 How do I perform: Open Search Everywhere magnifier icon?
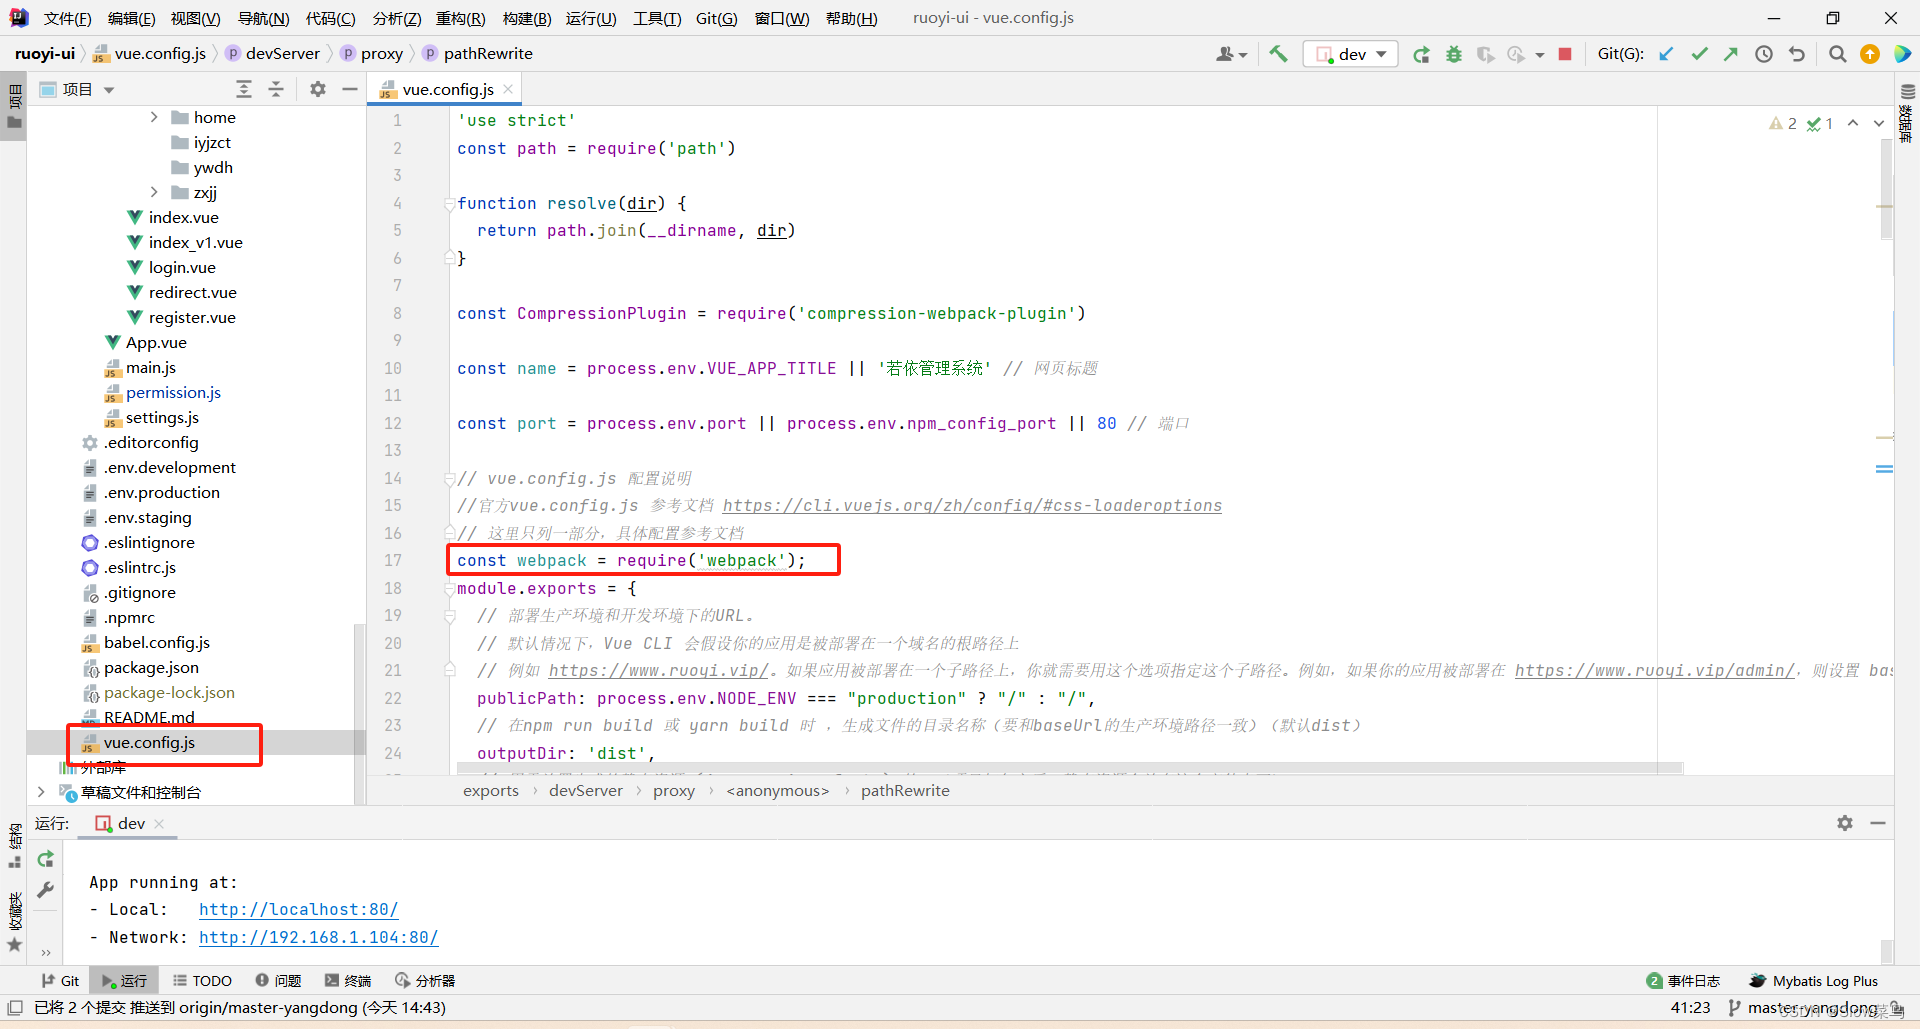coord(1837,54)
